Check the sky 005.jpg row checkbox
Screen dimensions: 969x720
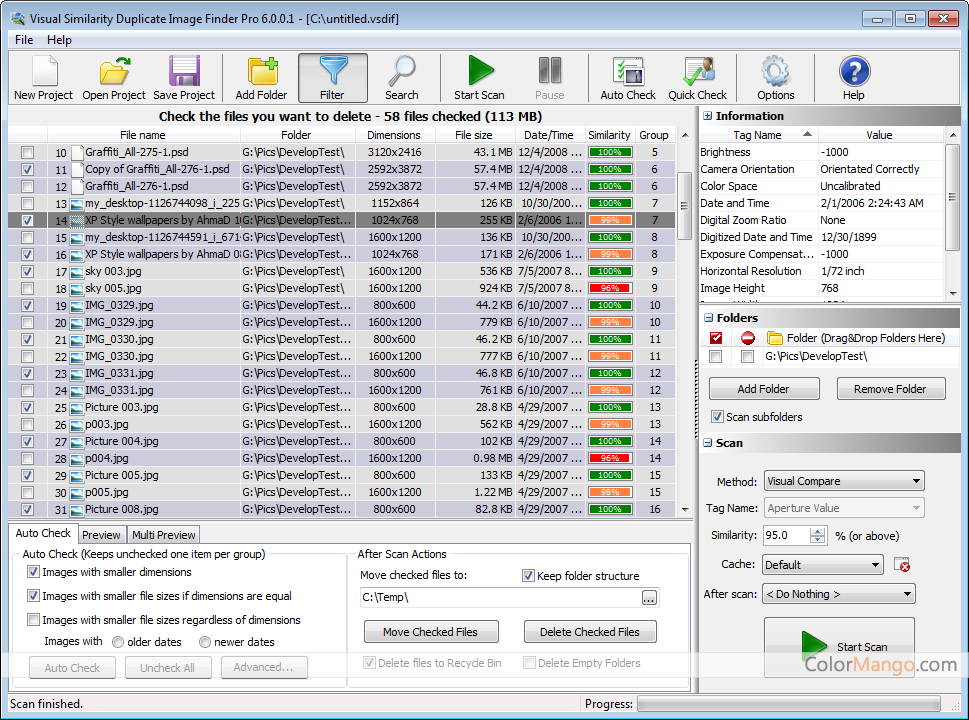[x=27, y=289]
